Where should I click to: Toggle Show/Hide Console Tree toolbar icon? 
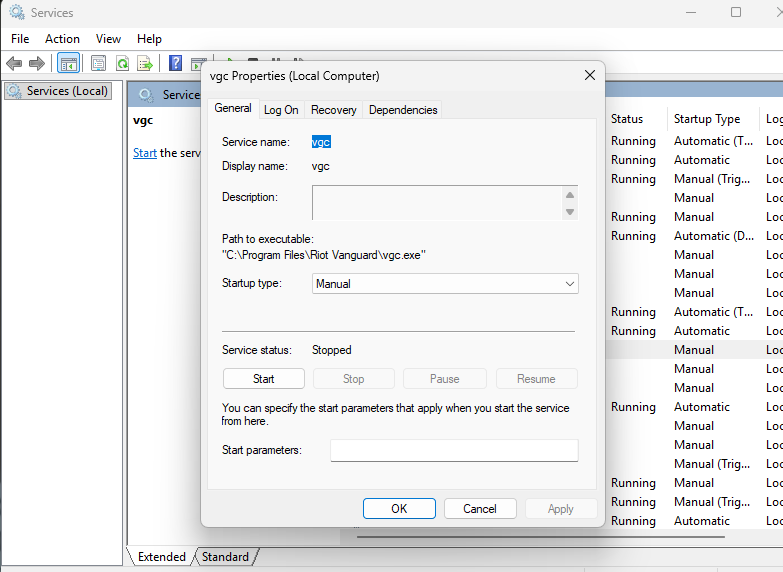(68, 63)
